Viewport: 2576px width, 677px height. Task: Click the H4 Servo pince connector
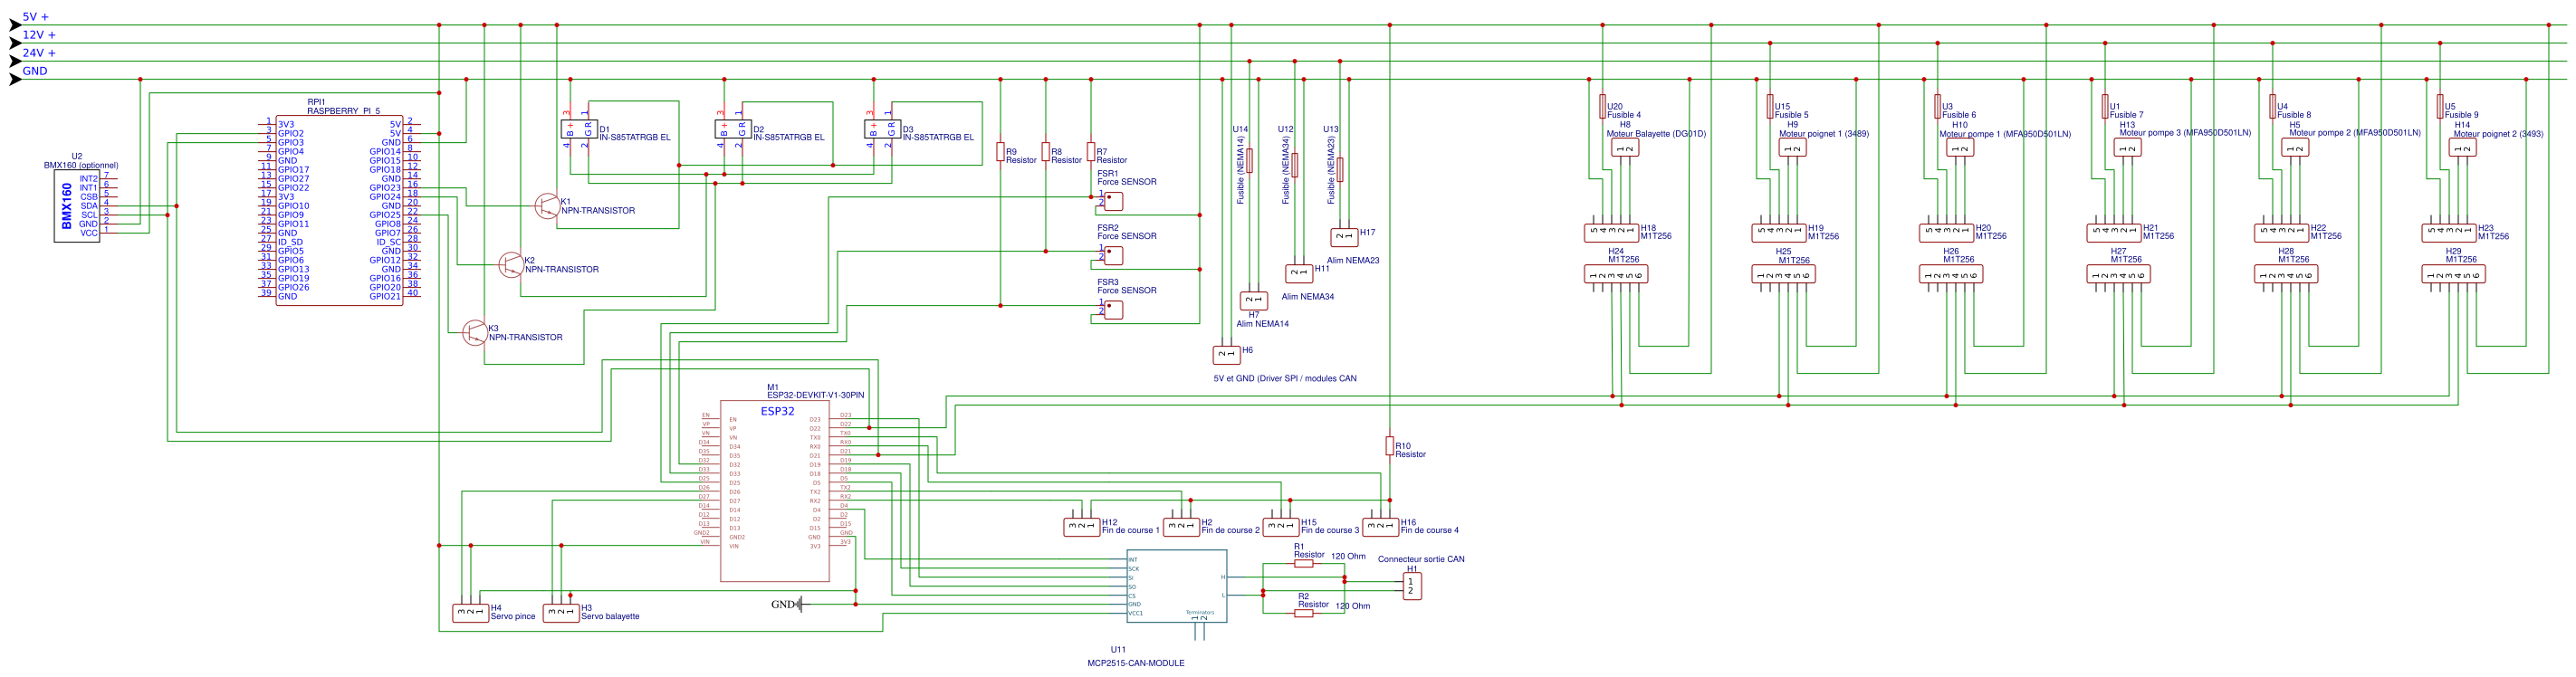pos(470,612)
